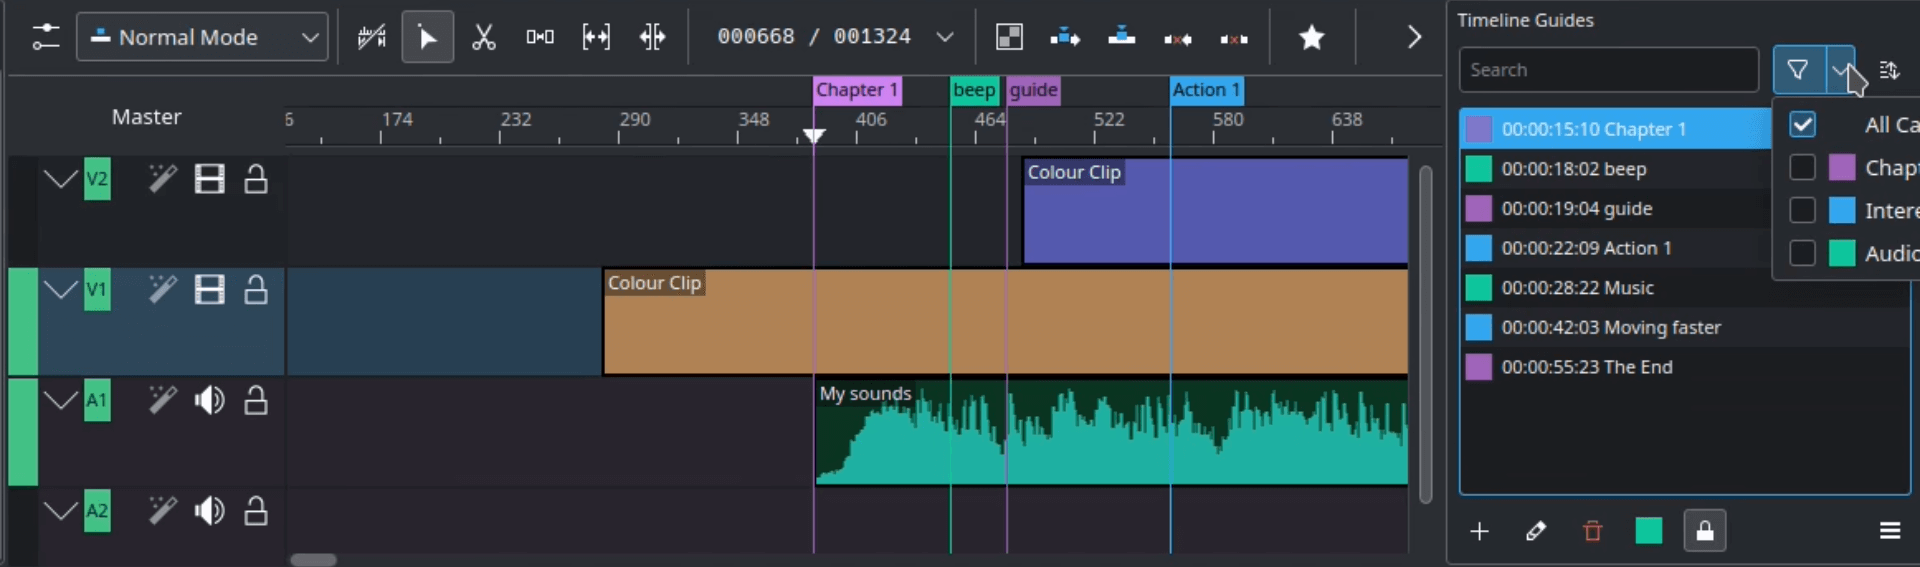Image resolution: width=1920 pixels, height=567 pixels.
Task: Add a new guide with plus icon
Action: [1480, 531]
